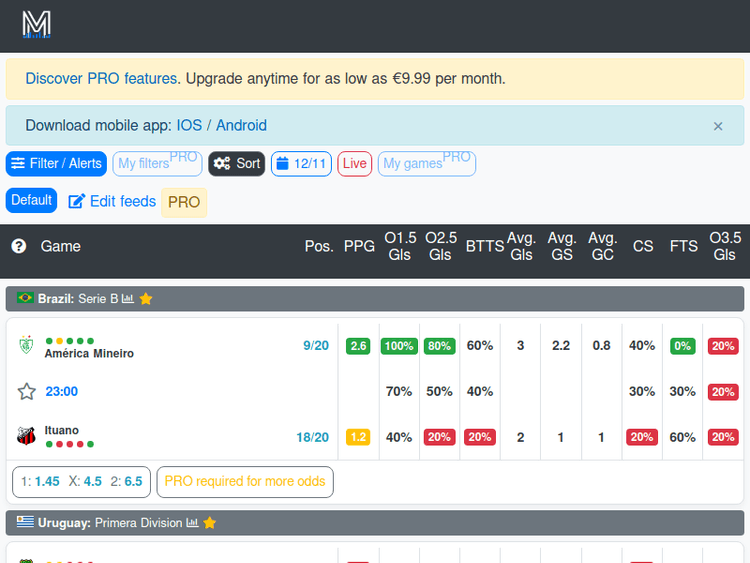This screenshot has height=563, width=750.
Task: Click the M site logo
Action: coord(36,24)
